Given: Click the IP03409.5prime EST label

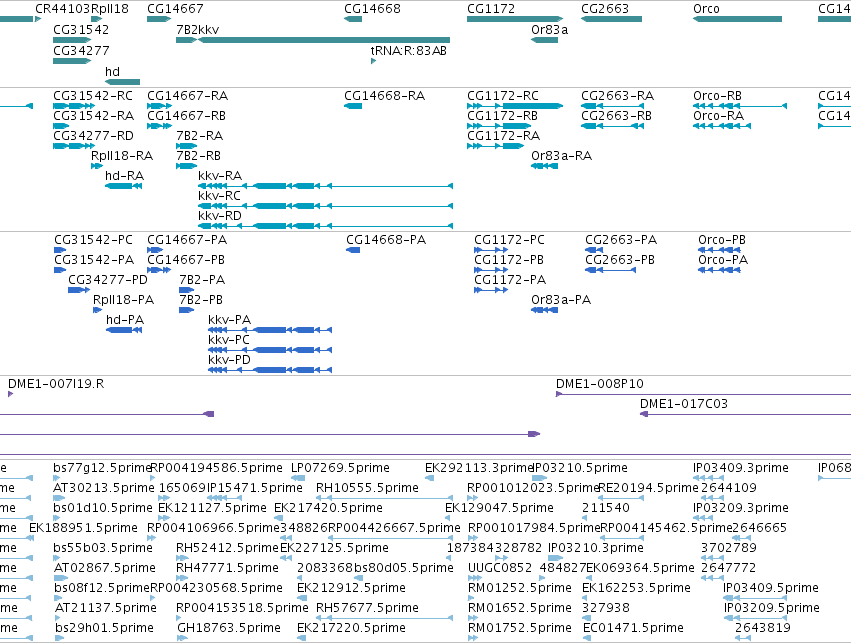Looking at the screenshot, I should [771, 588].
